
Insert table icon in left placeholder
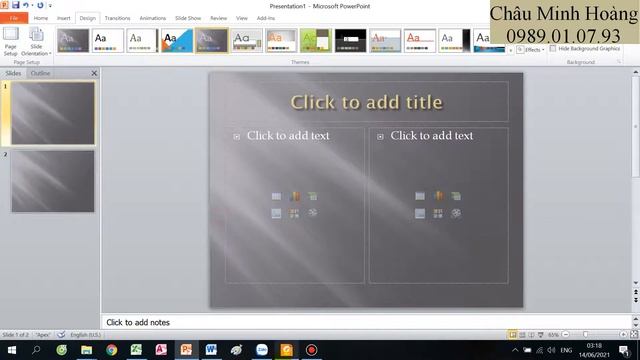[x=276, y=196]
